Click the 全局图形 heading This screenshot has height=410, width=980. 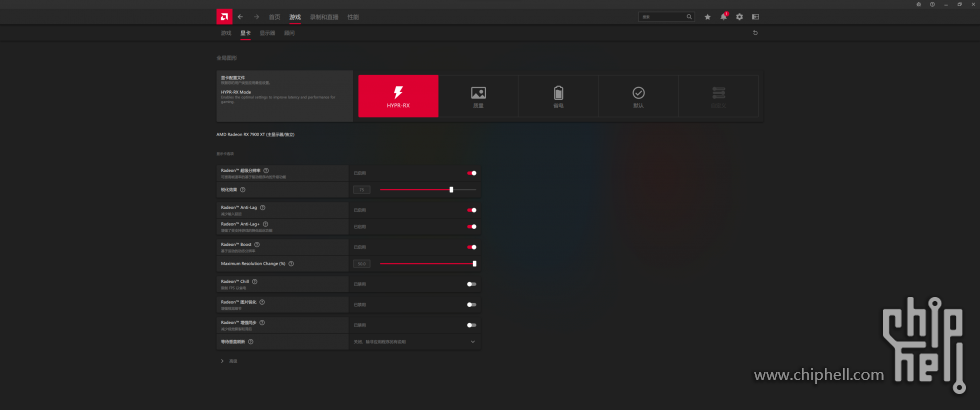227,58
